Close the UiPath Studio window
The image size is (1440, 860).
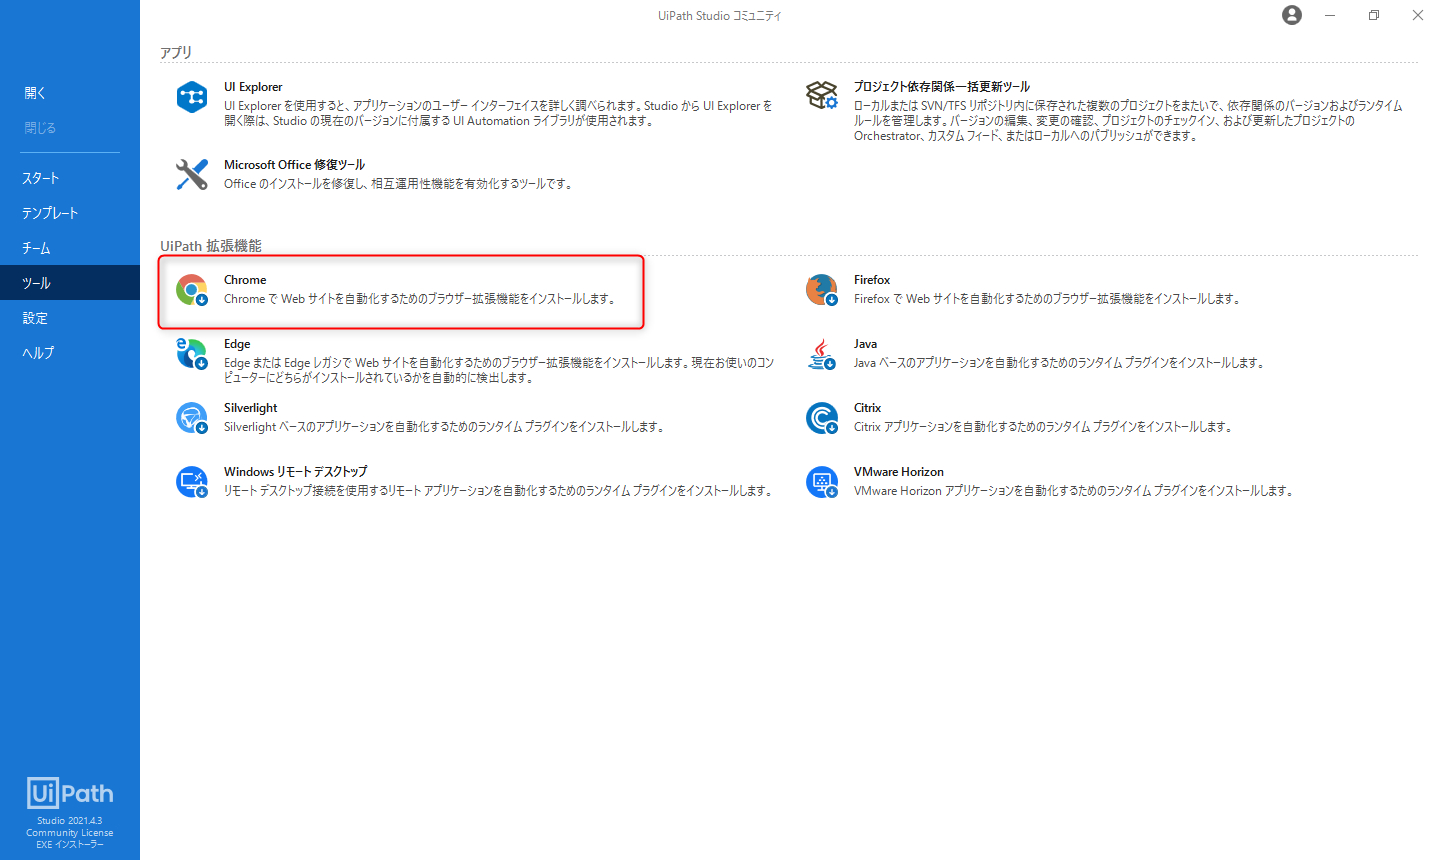(x=1418, y=15)
